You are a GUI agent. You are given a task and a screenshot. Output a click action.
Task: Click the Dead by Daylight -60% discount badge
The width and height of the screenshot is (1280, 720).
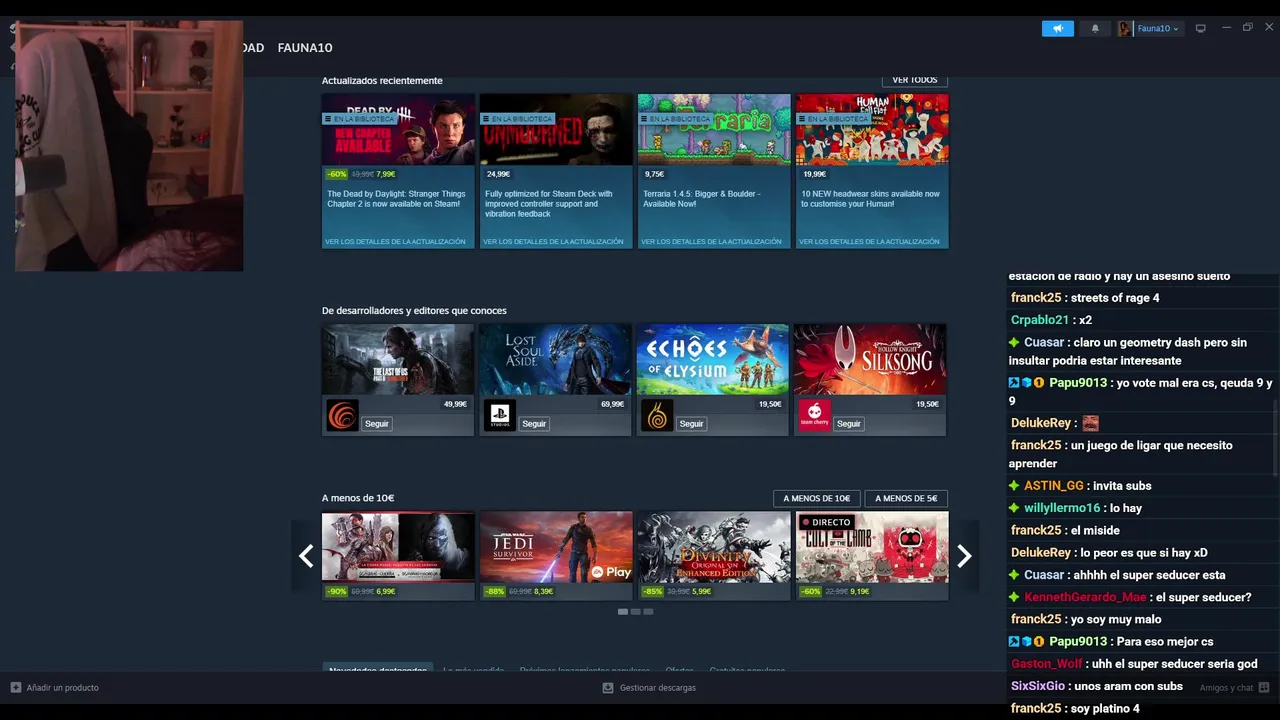(x=336, y=174)
